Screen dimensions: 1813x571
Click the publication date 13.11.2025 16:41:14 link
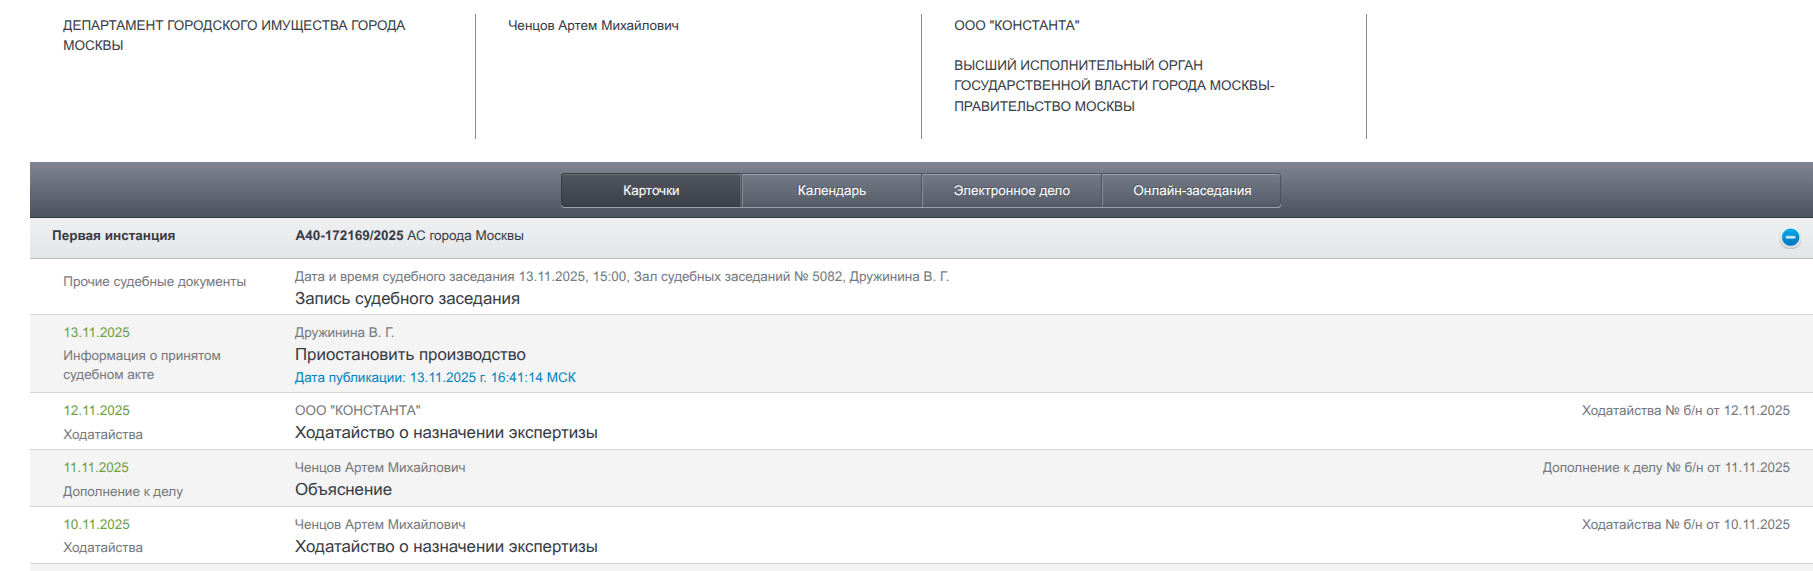tap(435, 378)
